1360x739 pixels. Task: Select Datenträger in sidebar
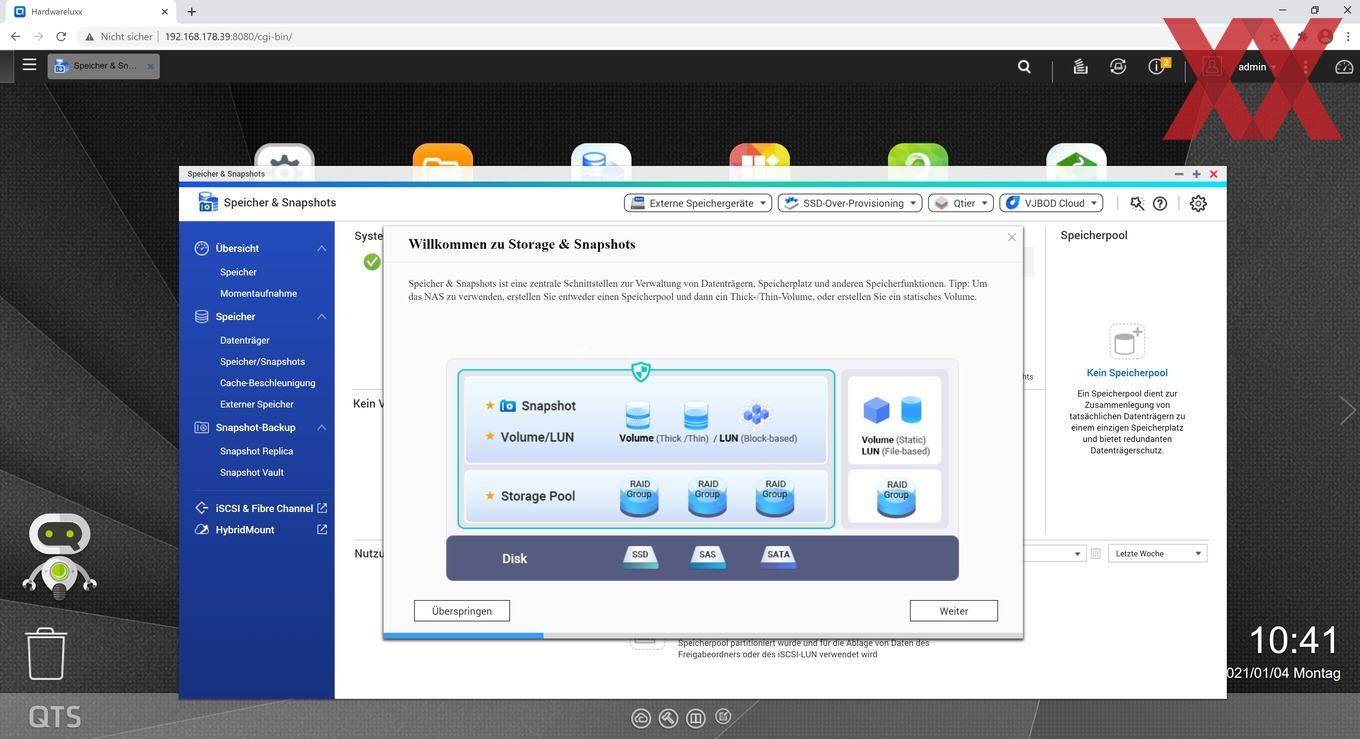pos(245,340)
